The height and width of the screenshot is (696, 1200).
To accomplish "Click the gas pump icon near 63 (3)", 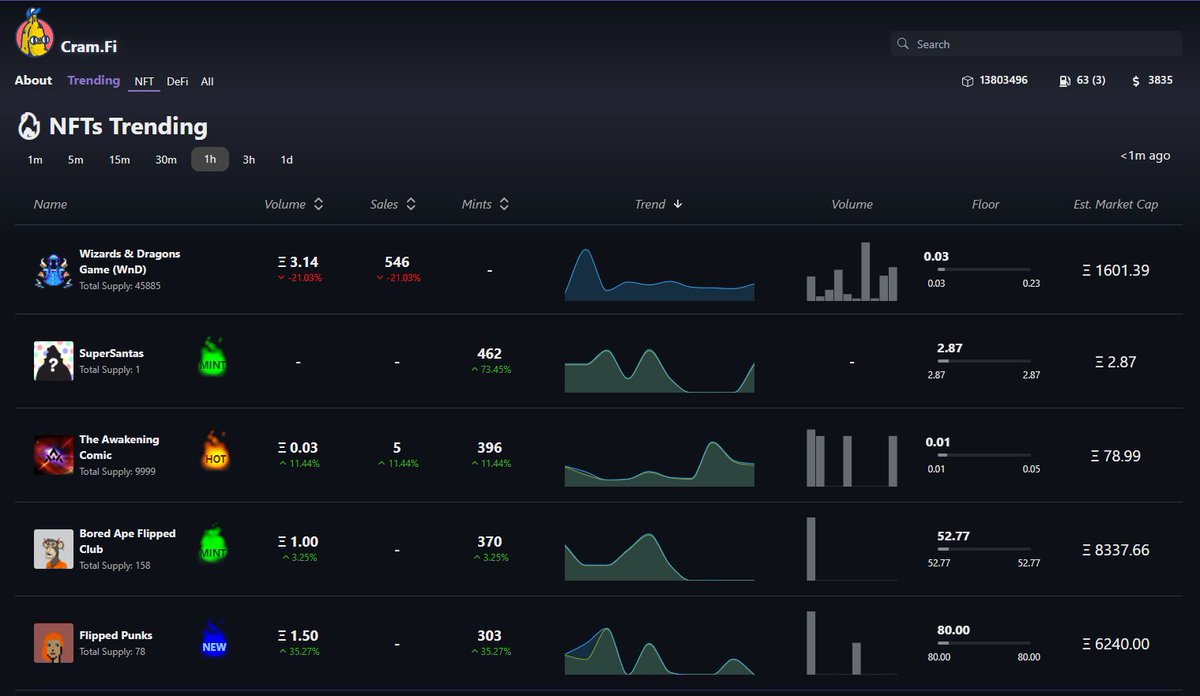I will (1064, 81).
